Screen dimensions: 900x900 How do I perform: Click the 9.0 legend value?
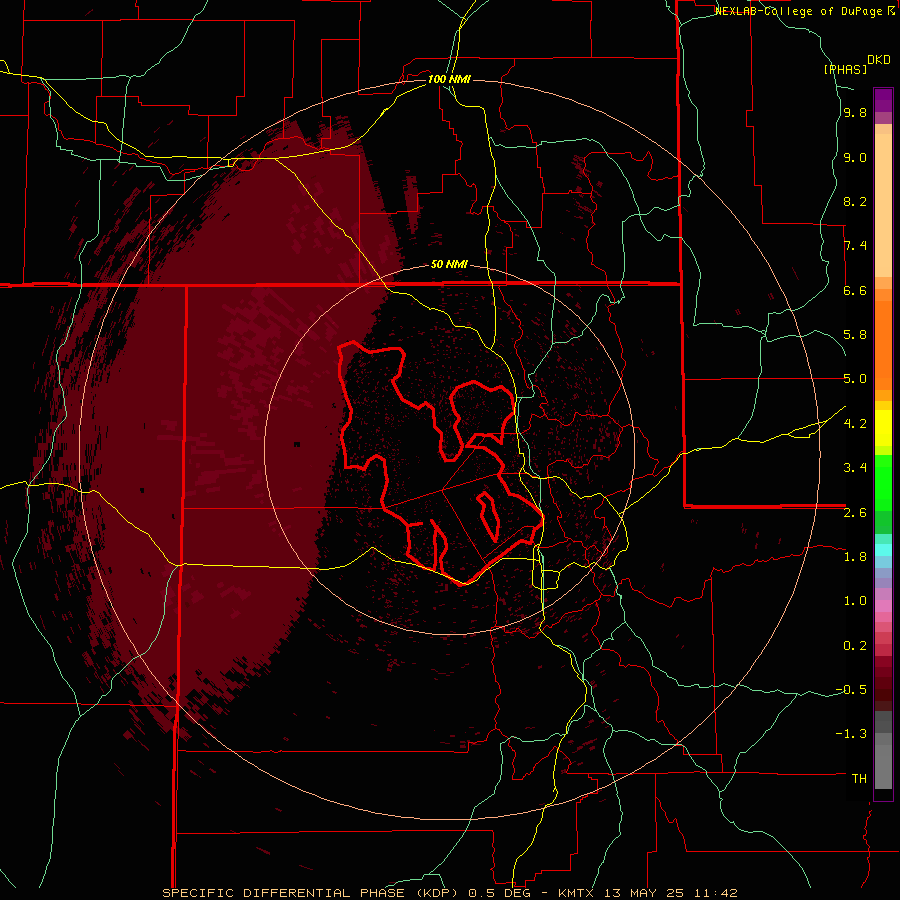[855, 158]
